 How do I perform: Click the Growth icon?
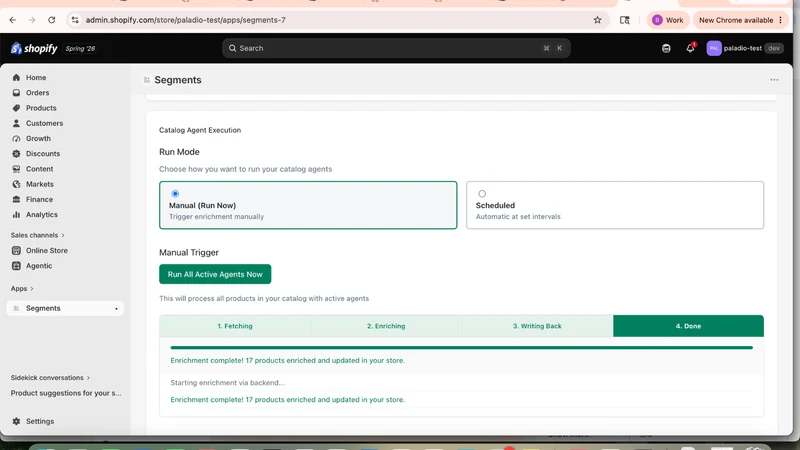[16, 139]
